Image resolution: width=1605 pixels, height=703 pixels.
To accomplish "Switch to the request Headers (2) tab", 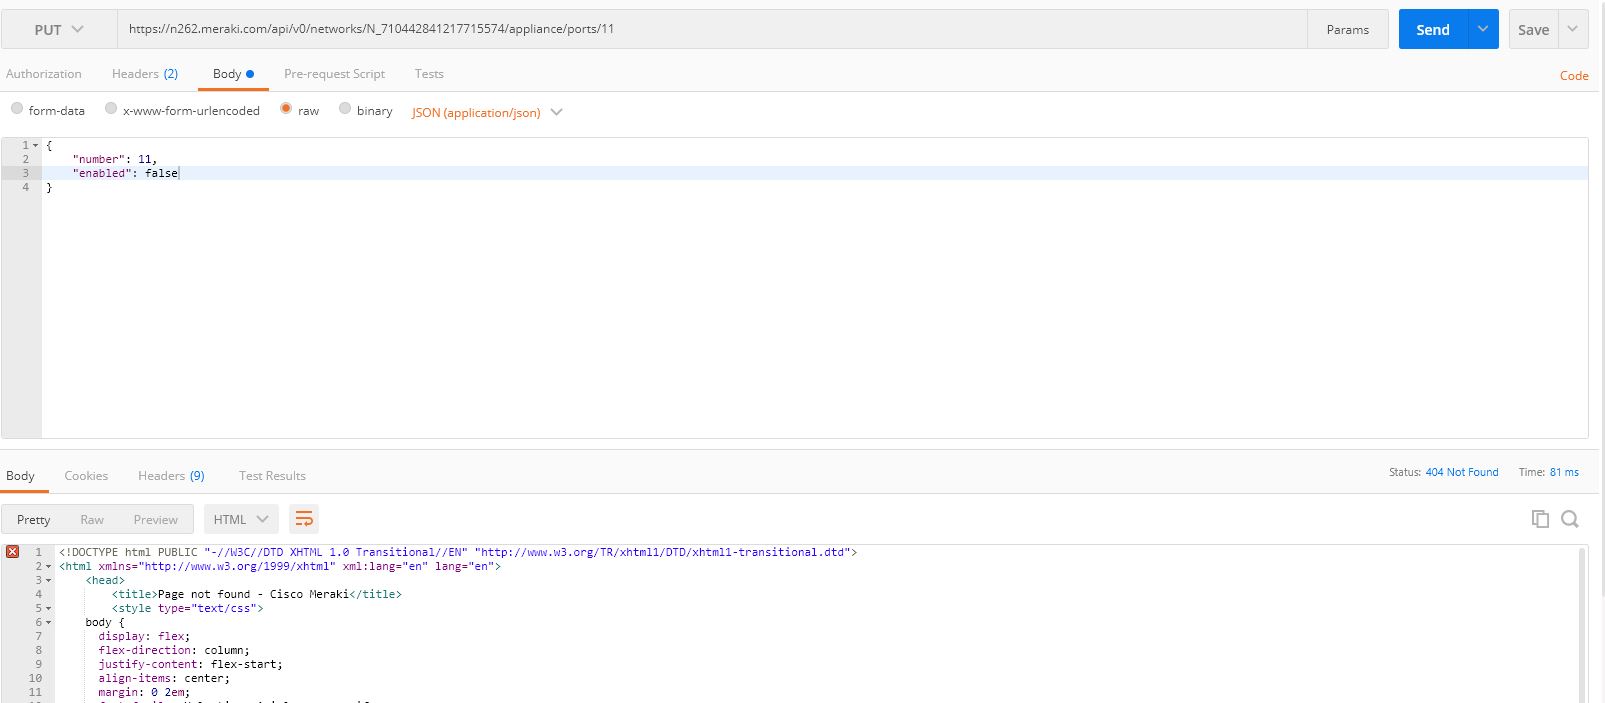I will (x=145, y=74).
